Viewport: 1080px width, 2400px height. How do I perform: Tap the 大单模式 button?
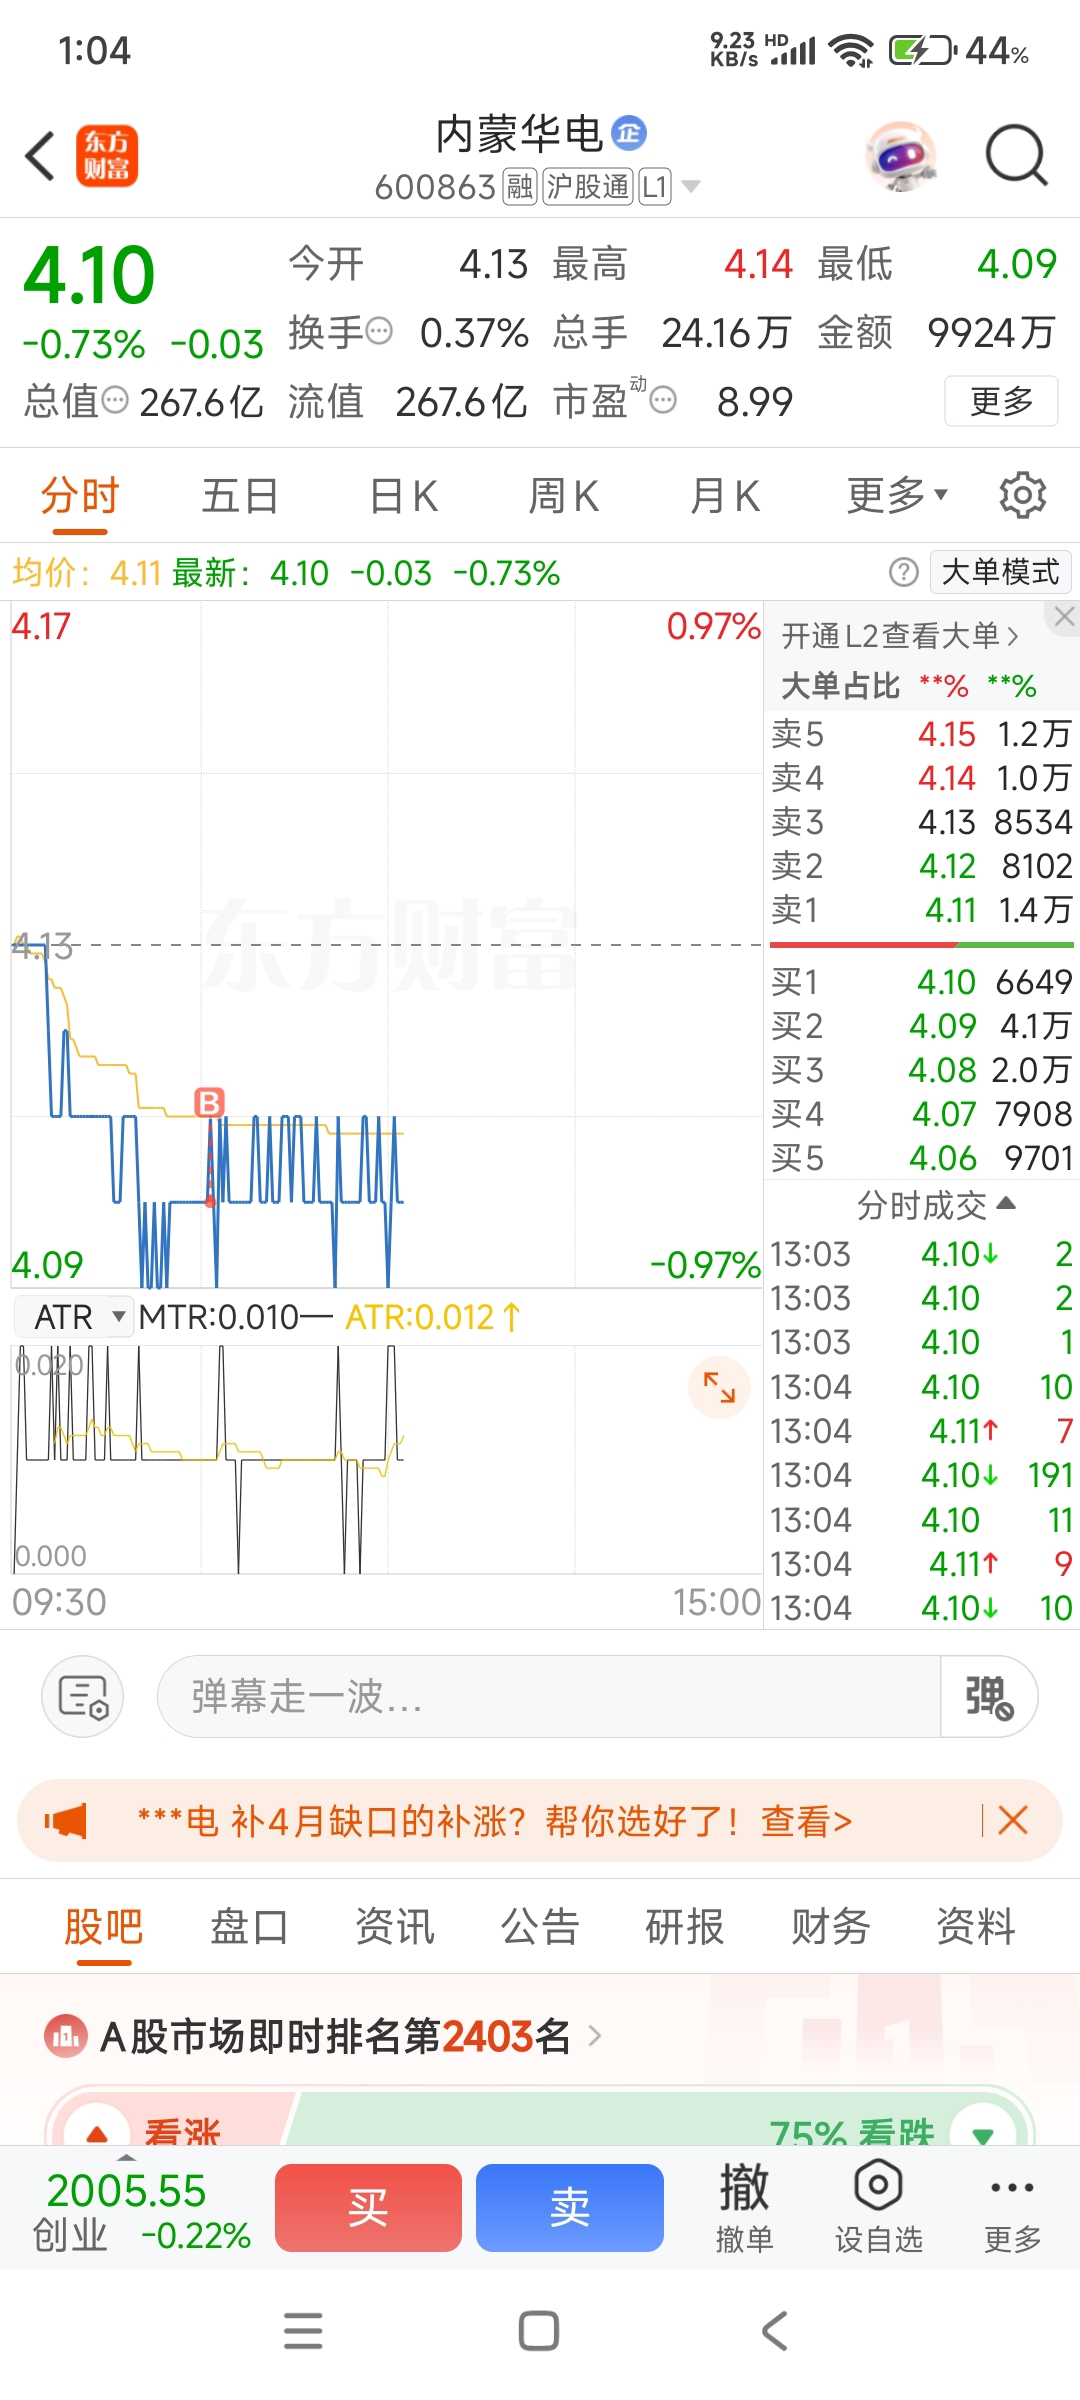[x=1000, y=572]
